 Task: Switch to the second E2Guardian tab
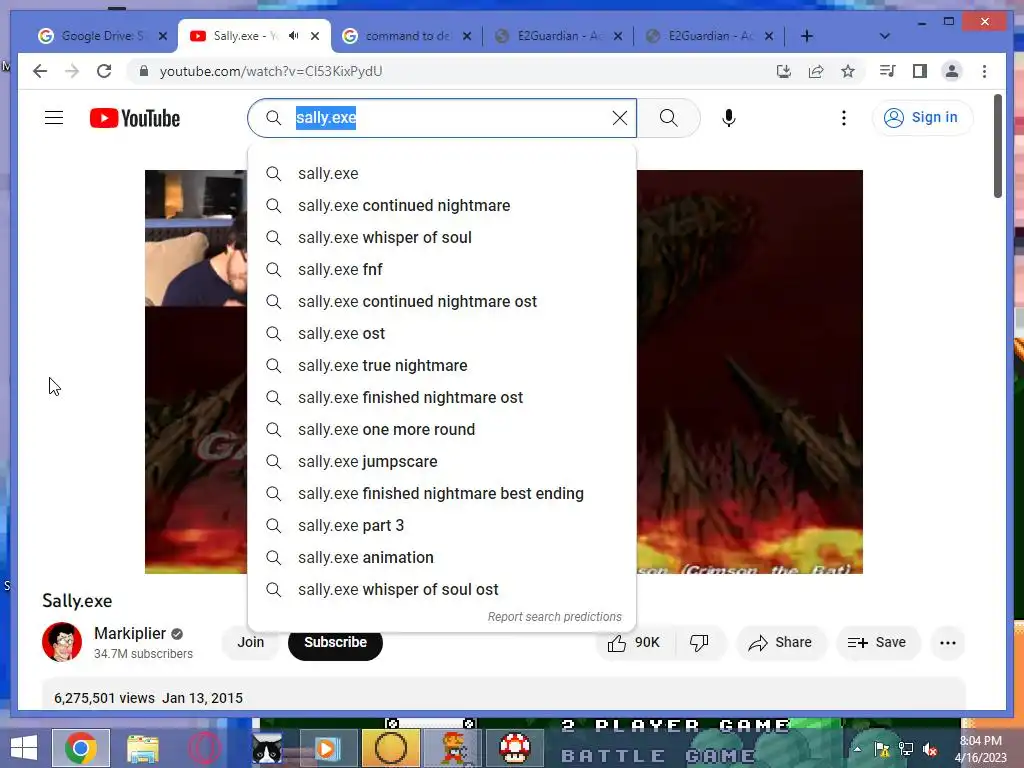(709, 36)
